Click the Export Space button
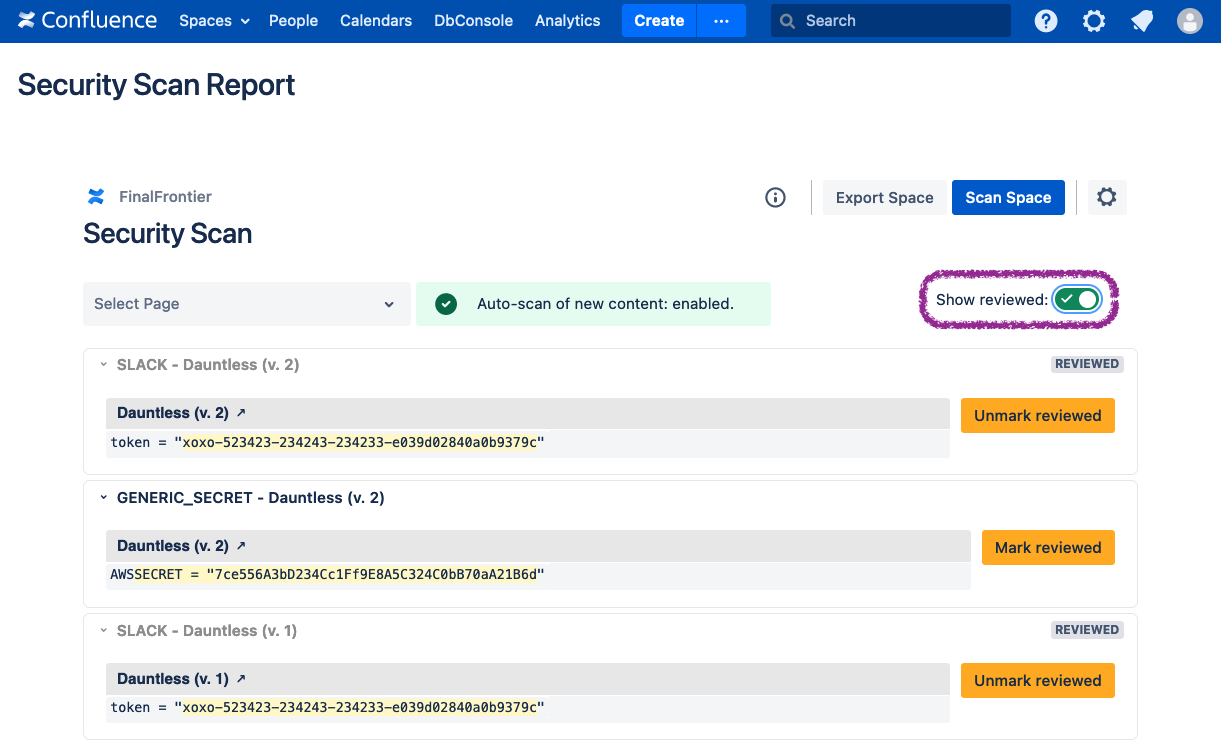This screenshot has width=1221, height=753. (884, 198)
